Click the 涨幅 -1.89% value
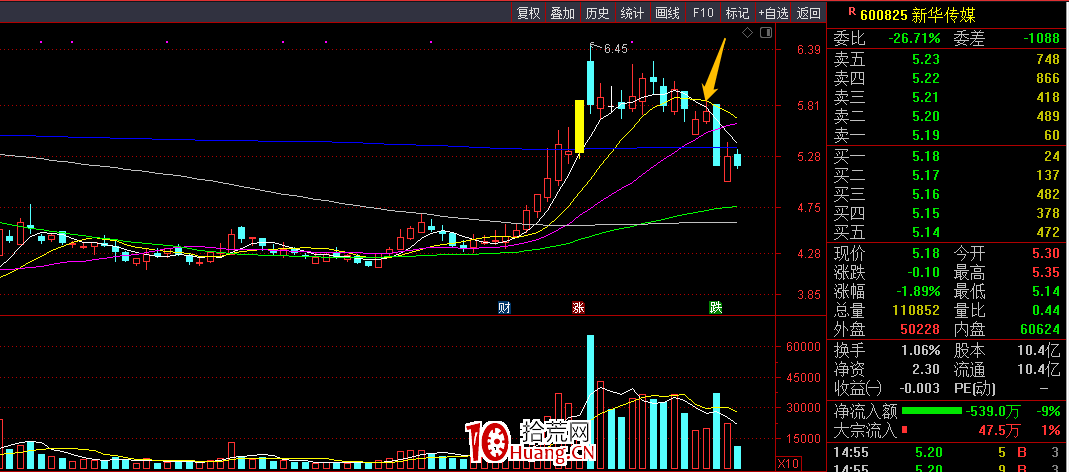 [x=917, y=292]
